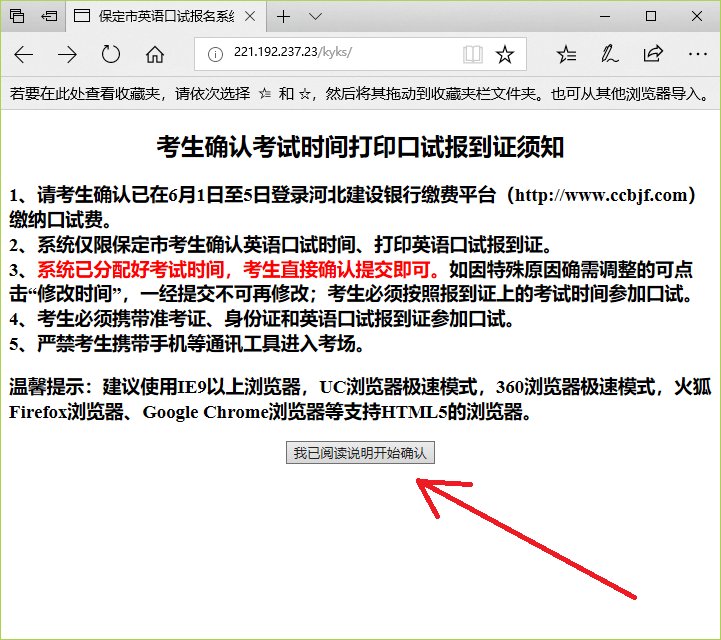
Task: Share this page icon
Action: pos(653,54)
